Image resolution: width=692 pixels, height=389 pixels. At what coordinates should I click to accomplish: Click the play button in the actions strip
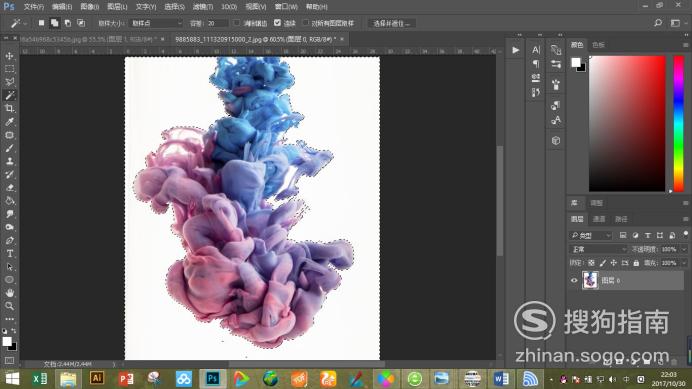515,50
